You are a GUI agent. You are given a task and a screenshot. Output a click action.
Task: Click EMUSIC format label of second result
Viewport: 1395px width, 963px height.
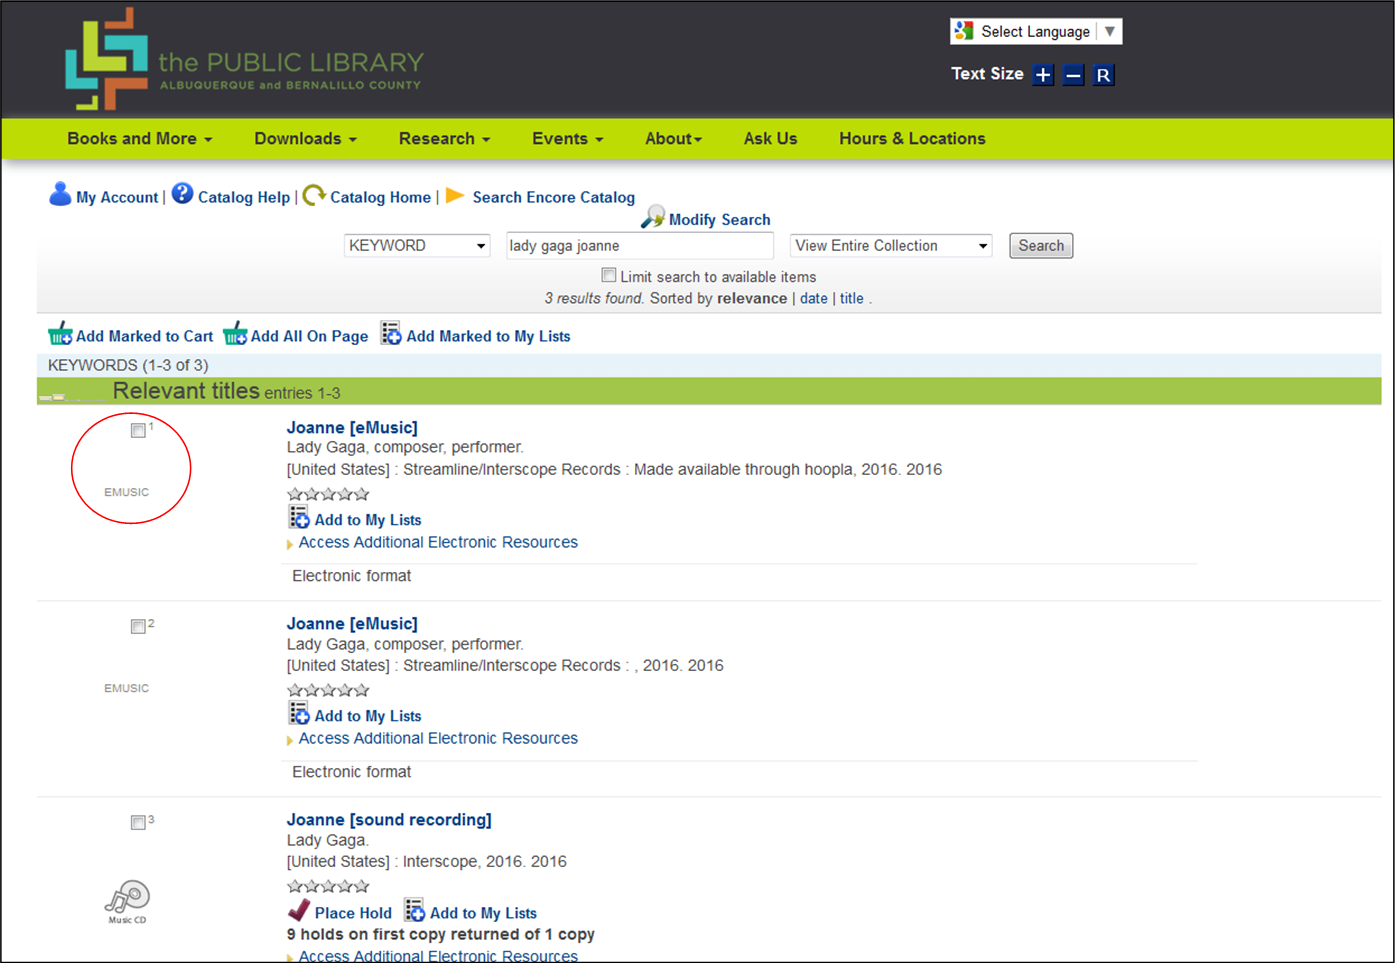tap(127, 688)
